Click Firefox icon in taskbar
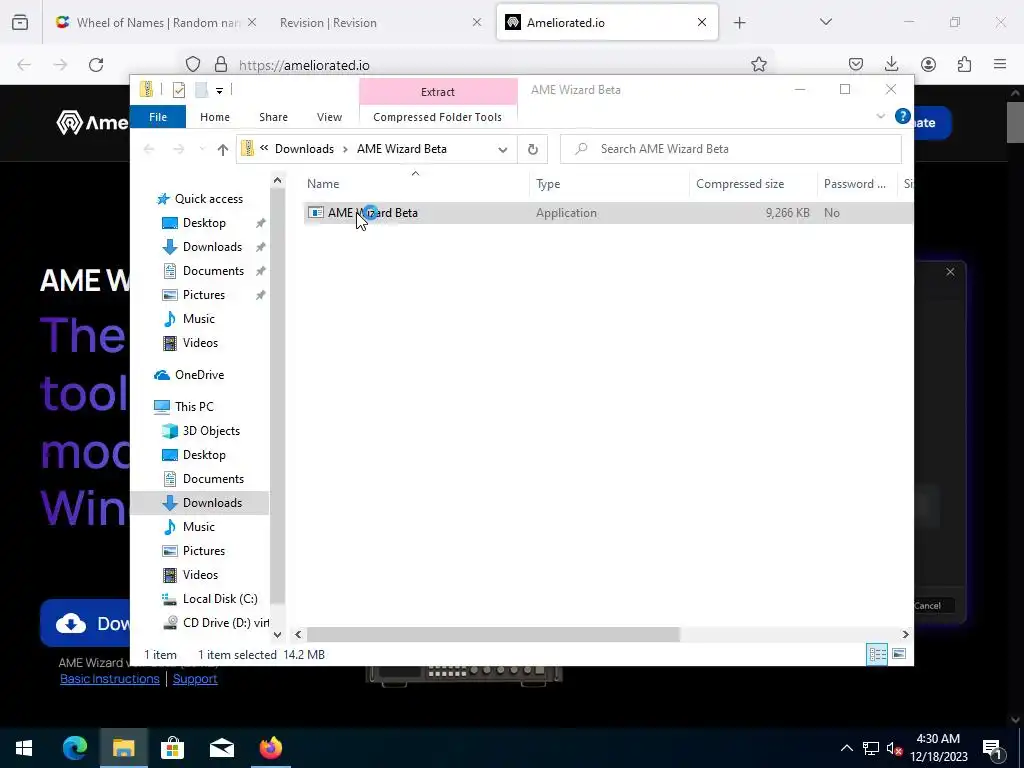Image resolution: width=1024 pixels, height=768 pixels. (270, 748)
